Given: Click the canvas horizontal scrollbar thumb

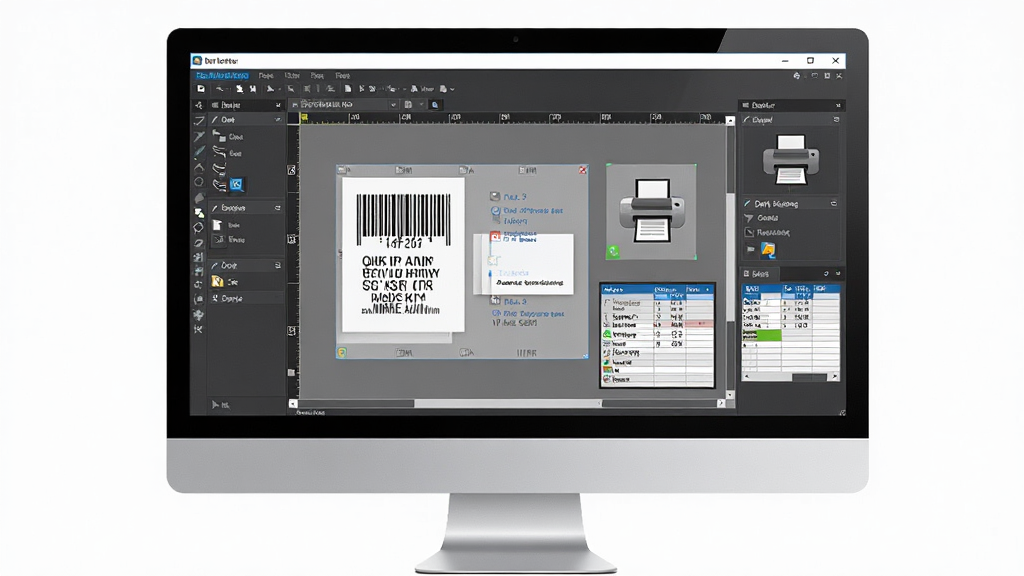Looking at the screenshot, I should (x=507, y=404).
